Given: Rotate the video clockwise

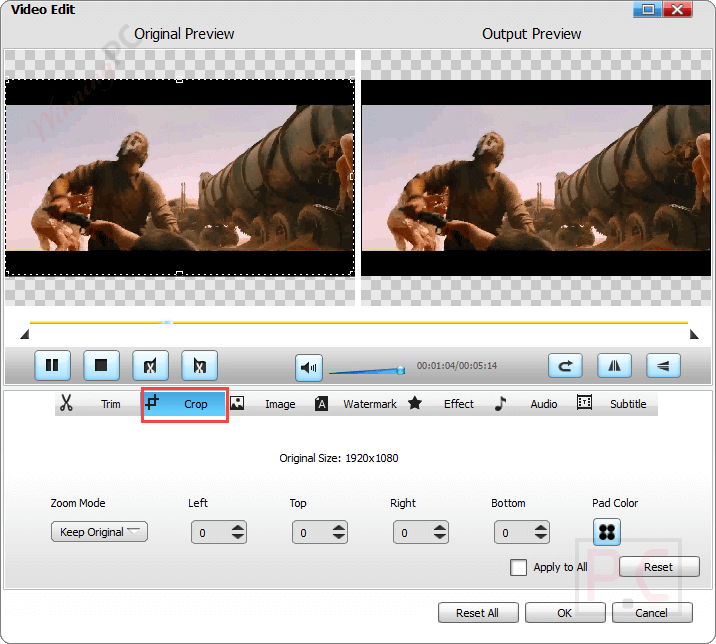Looking at the screenshot, I should (565, 365).
